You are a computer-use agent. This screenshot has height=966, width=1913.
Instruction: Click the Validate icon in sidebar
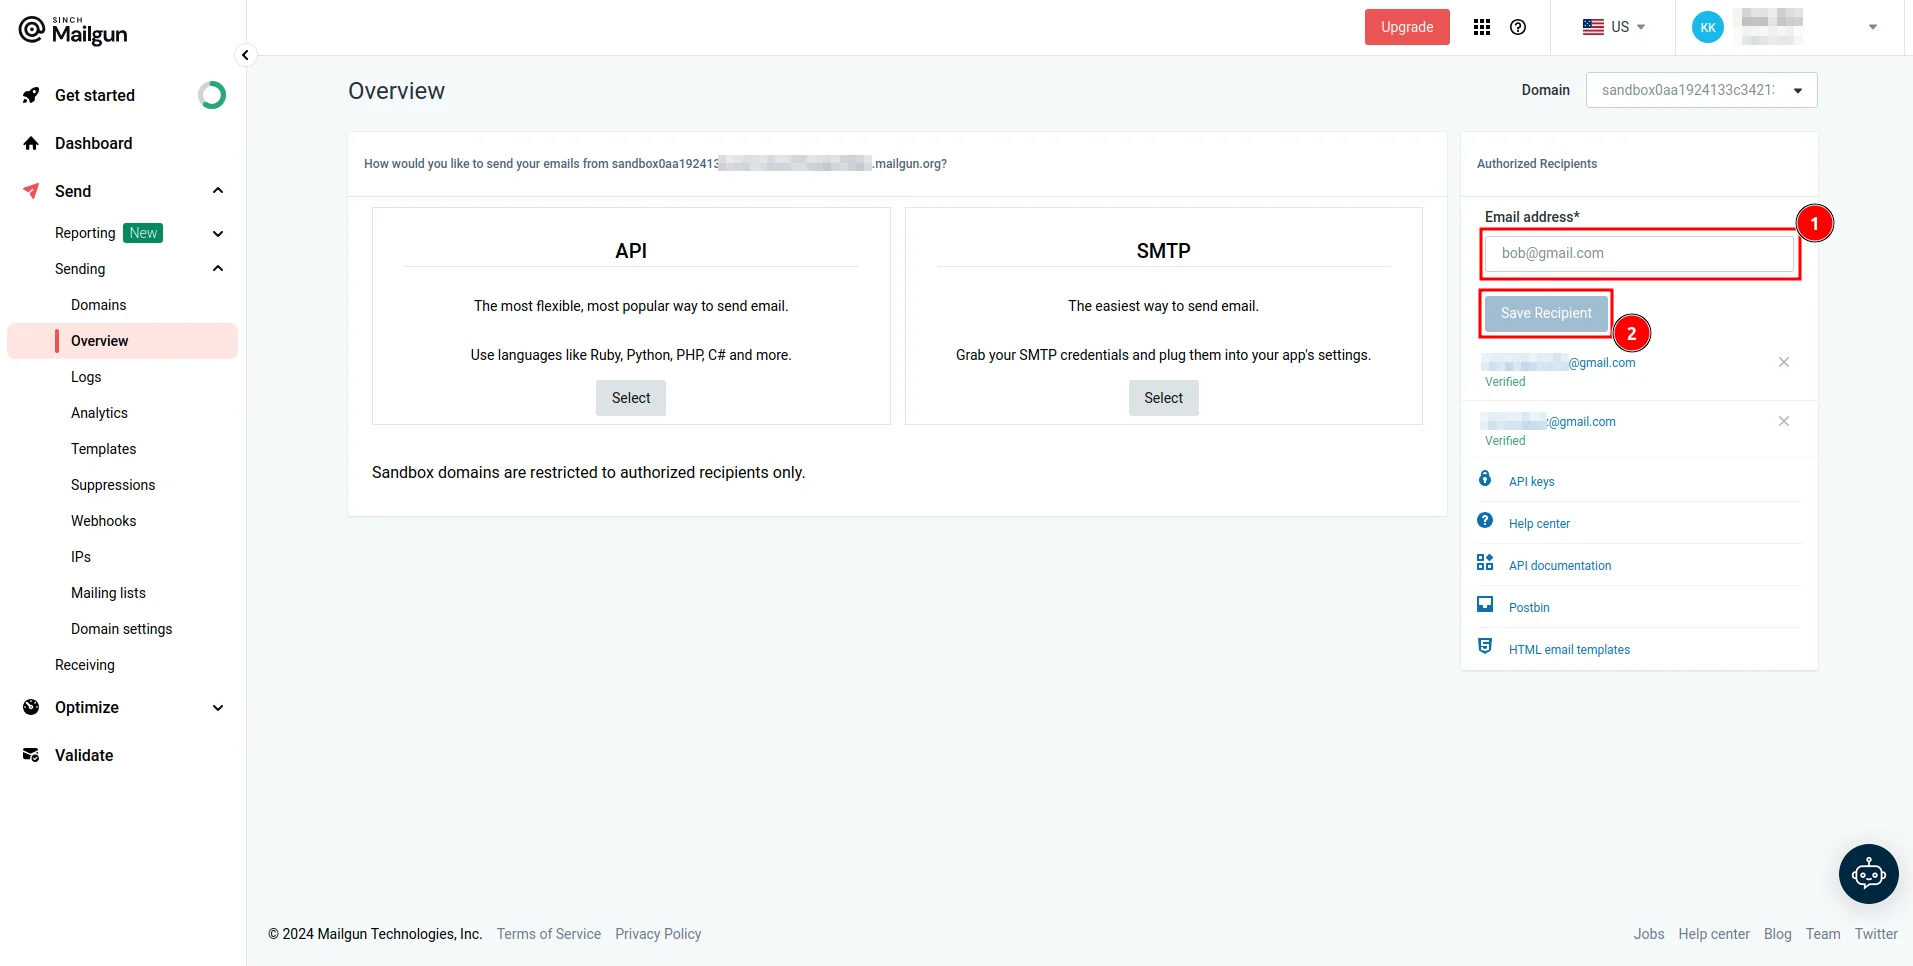pyautogui.click(x=31, y=755)
